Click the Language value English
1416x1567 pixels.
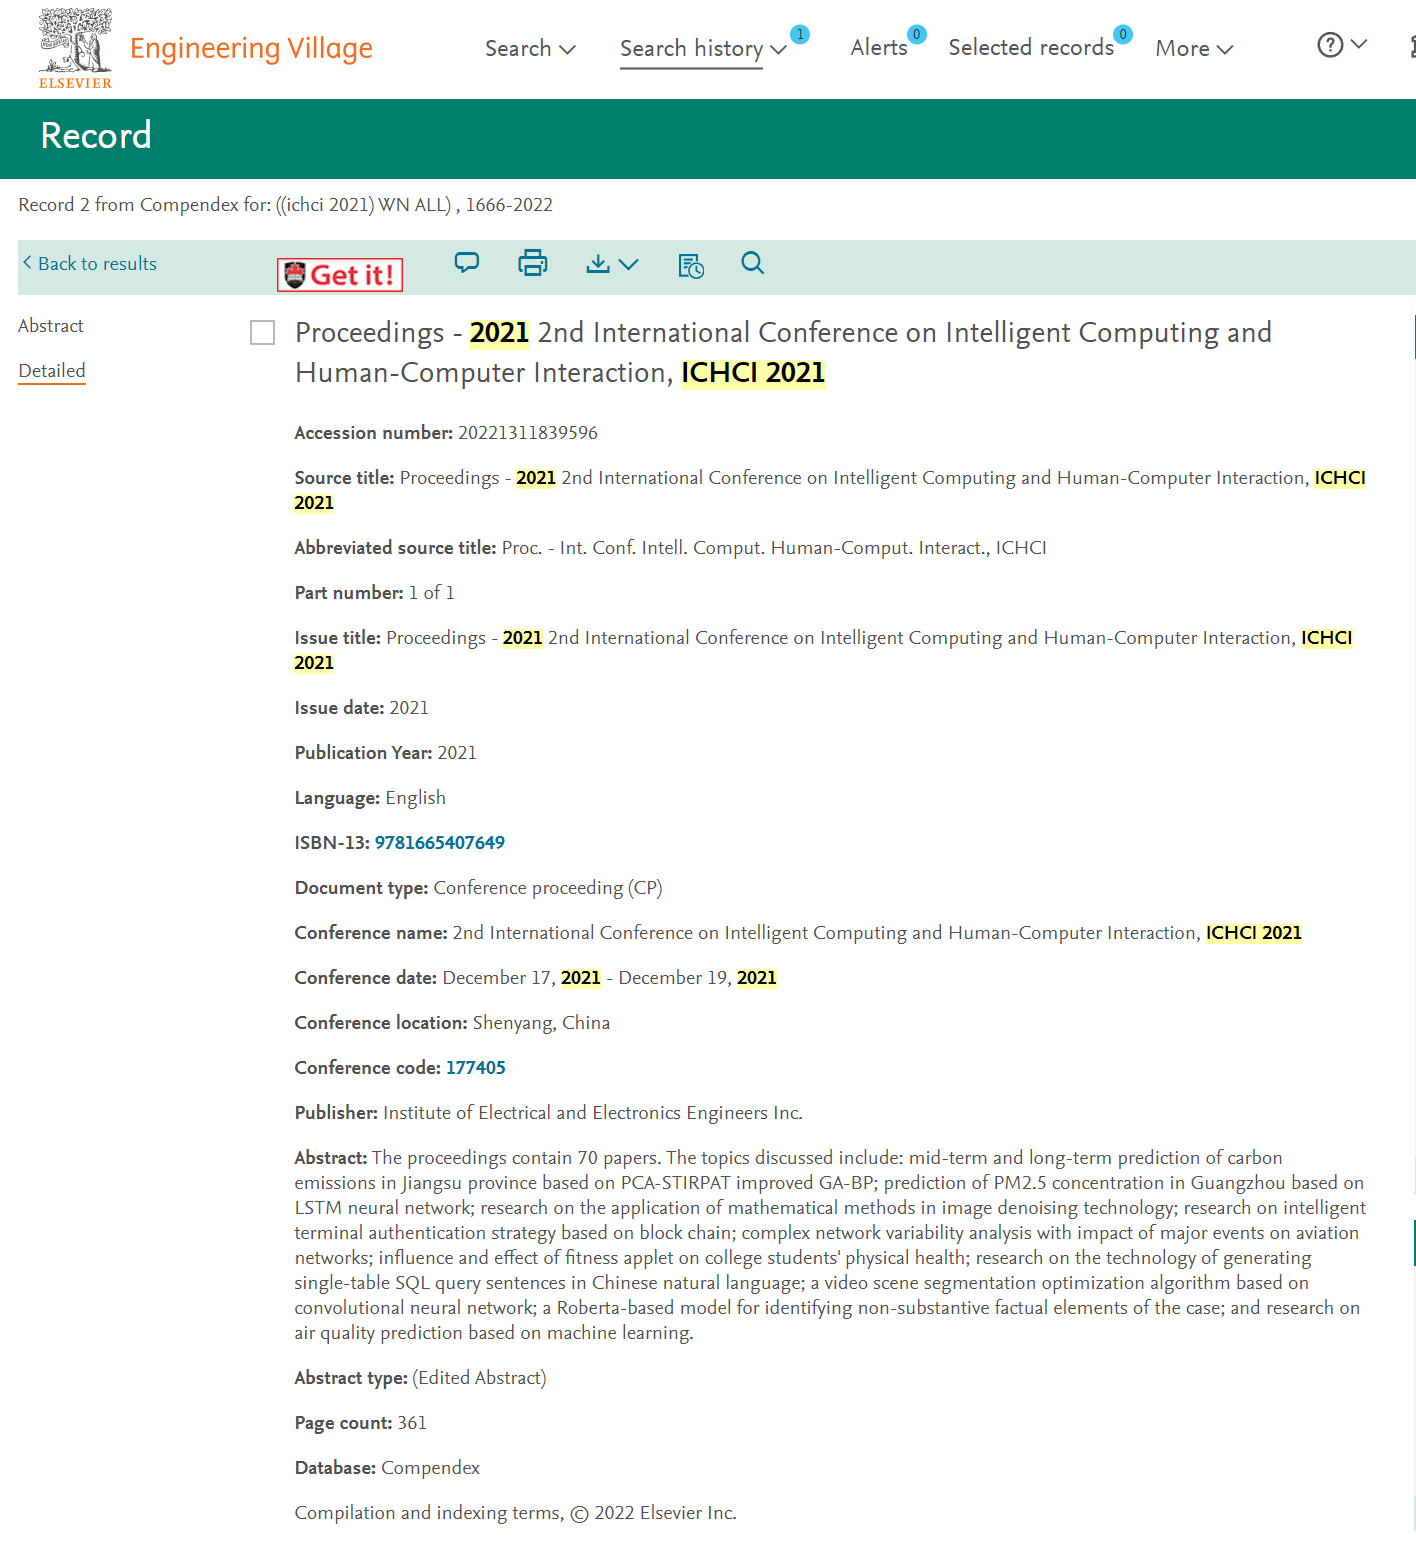point(416,798)
